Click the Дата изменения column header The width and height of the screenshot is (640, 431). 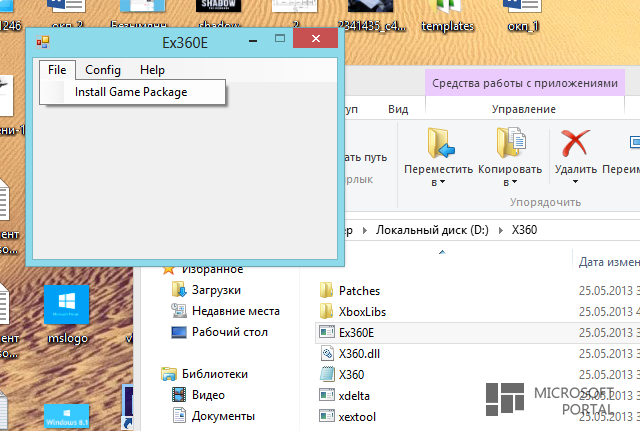609,262
